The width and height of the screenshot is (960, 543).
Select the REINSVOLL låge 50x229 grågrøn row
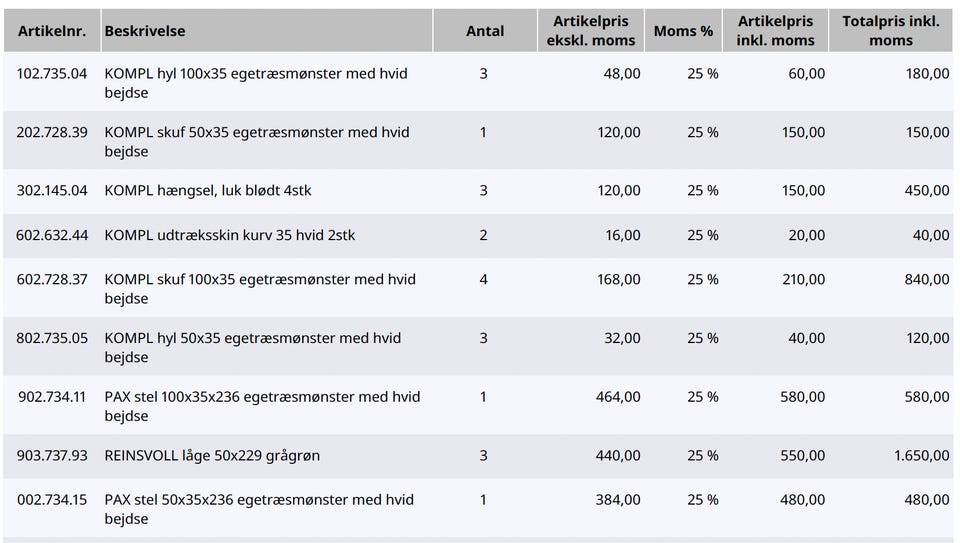coord(212,456)
